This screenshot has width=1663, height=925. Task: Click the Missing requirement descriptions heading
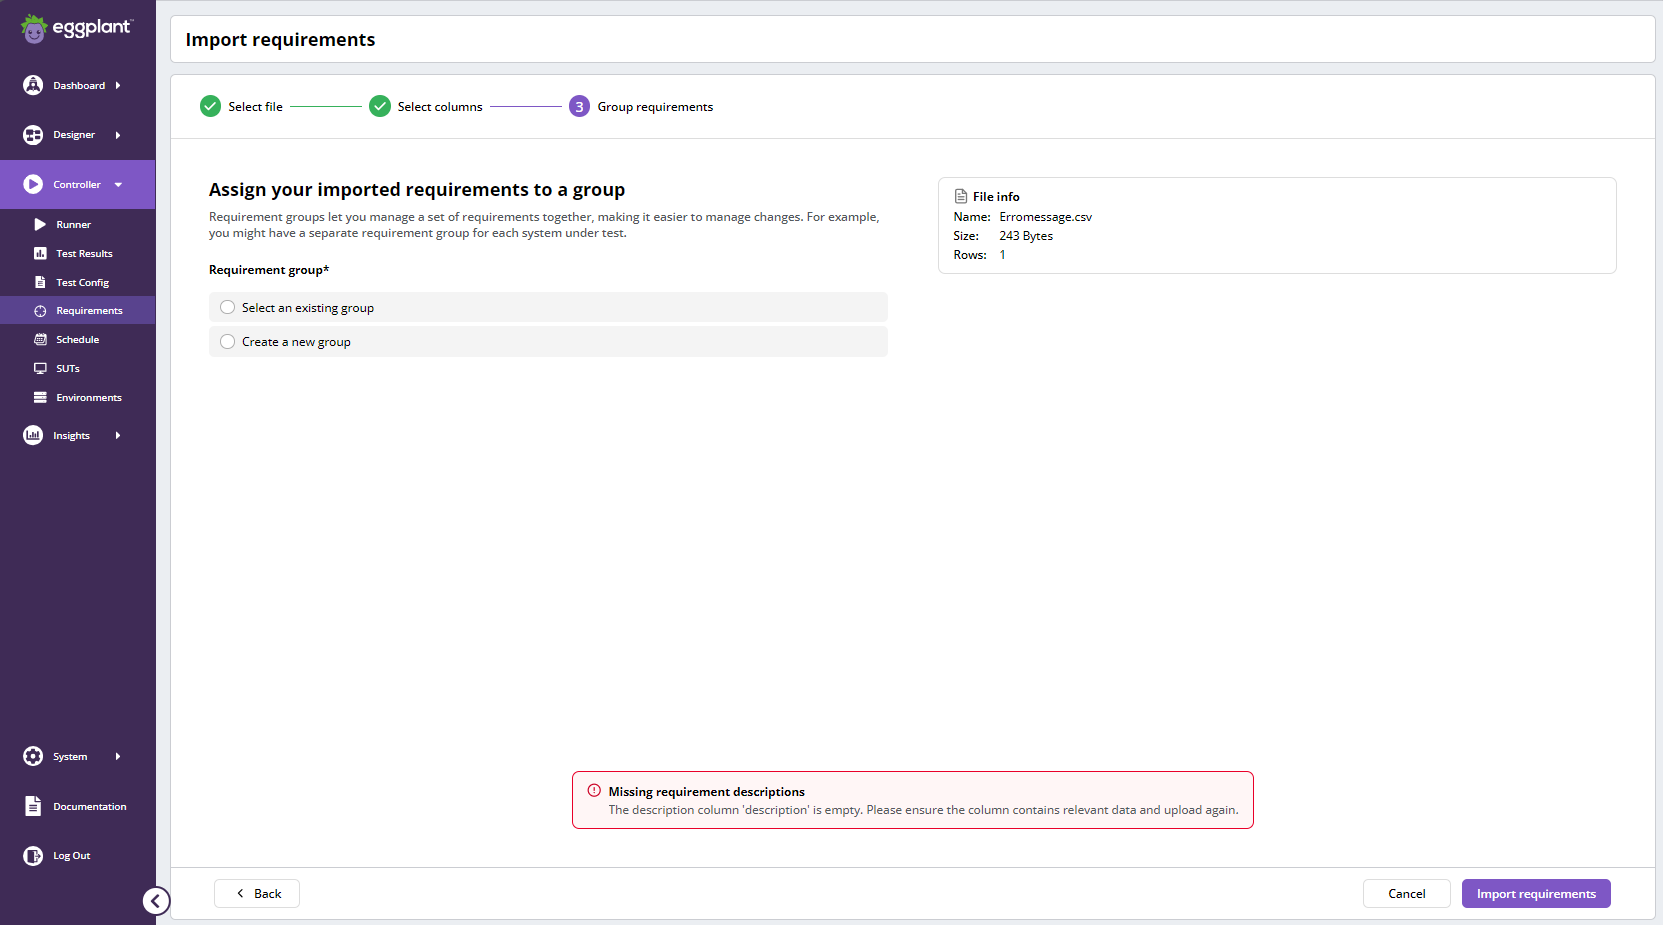tap(706, 791)
